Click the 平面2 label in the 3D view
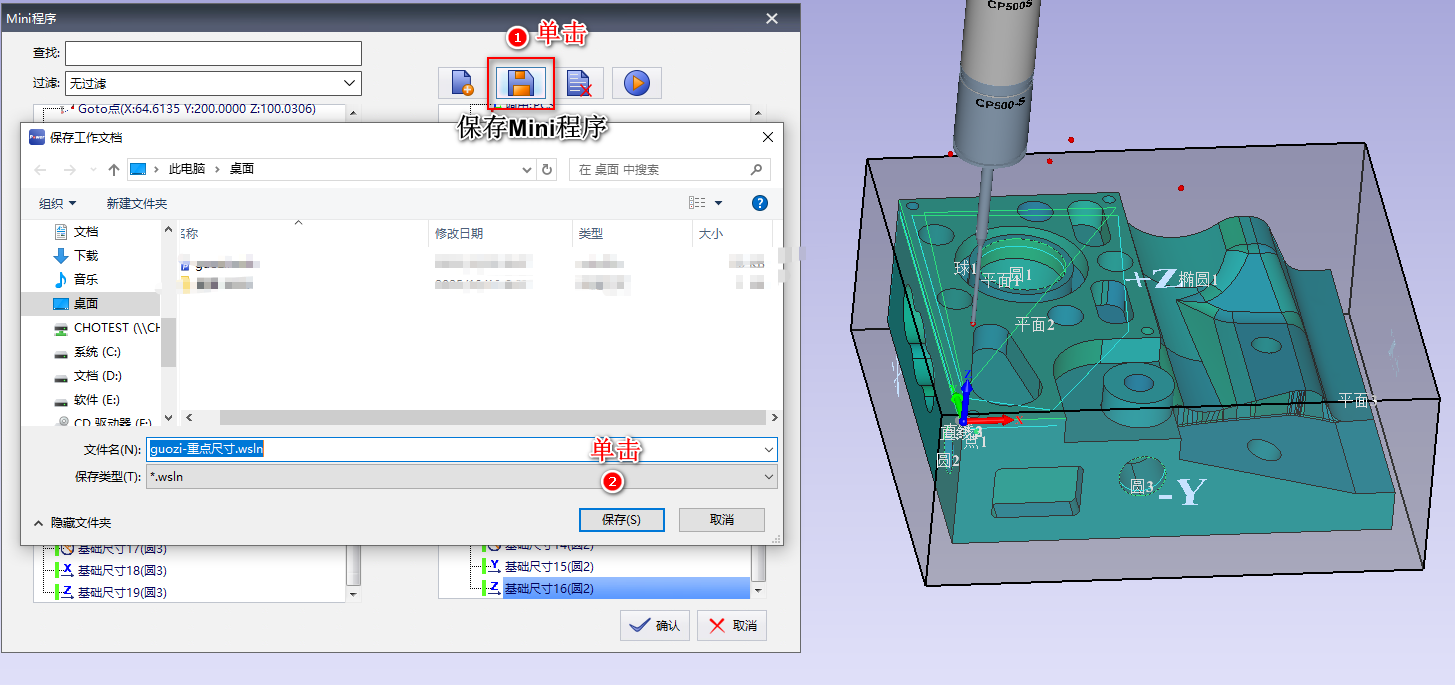This screenshot has height=685, width=1455. 1035,324
